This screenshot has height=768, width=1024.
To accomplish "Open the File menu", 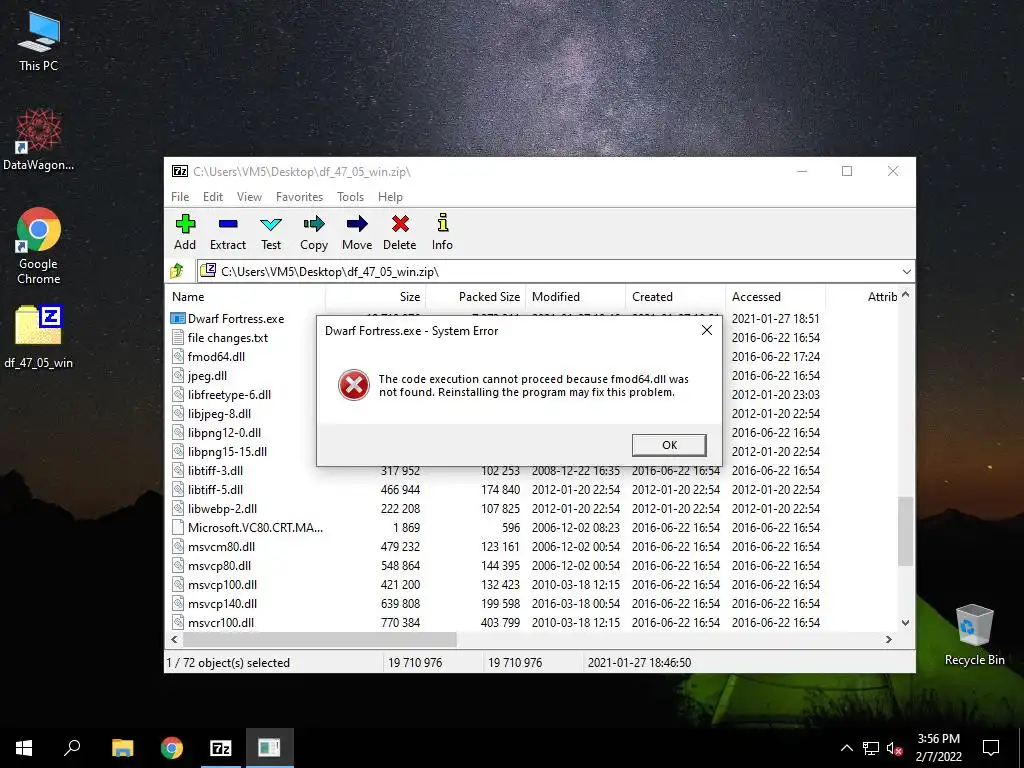I will pyautogui.click(x=180, y=197).
